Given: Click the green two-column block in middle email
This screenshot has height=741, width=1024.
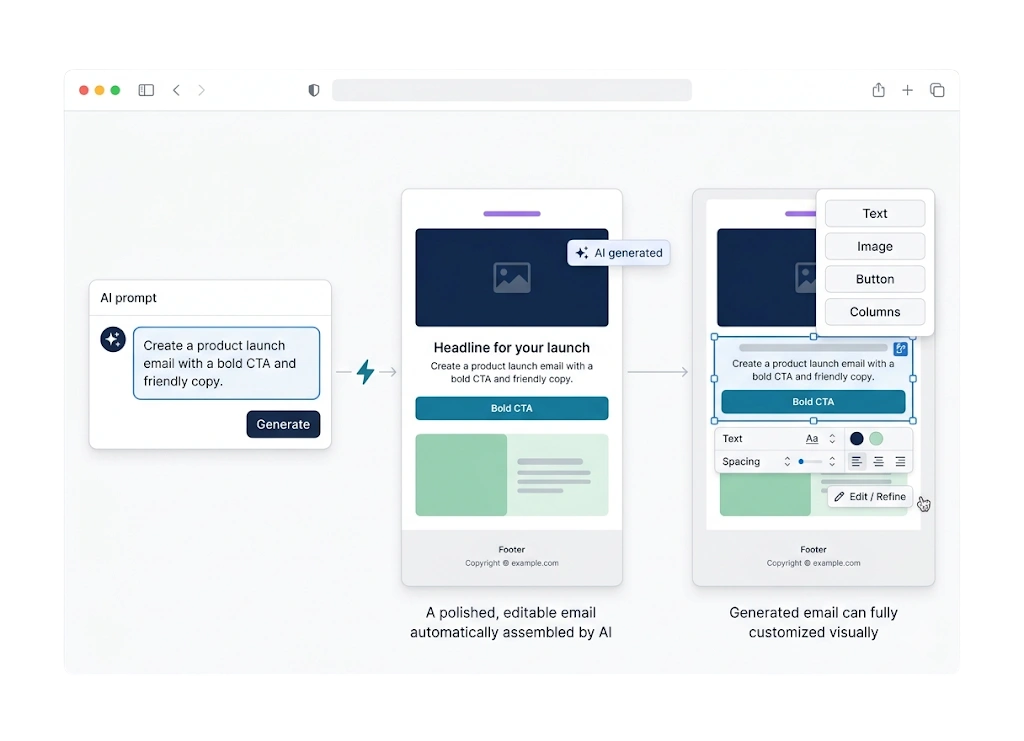Looking at the screenshot, I should pos(512,475).
